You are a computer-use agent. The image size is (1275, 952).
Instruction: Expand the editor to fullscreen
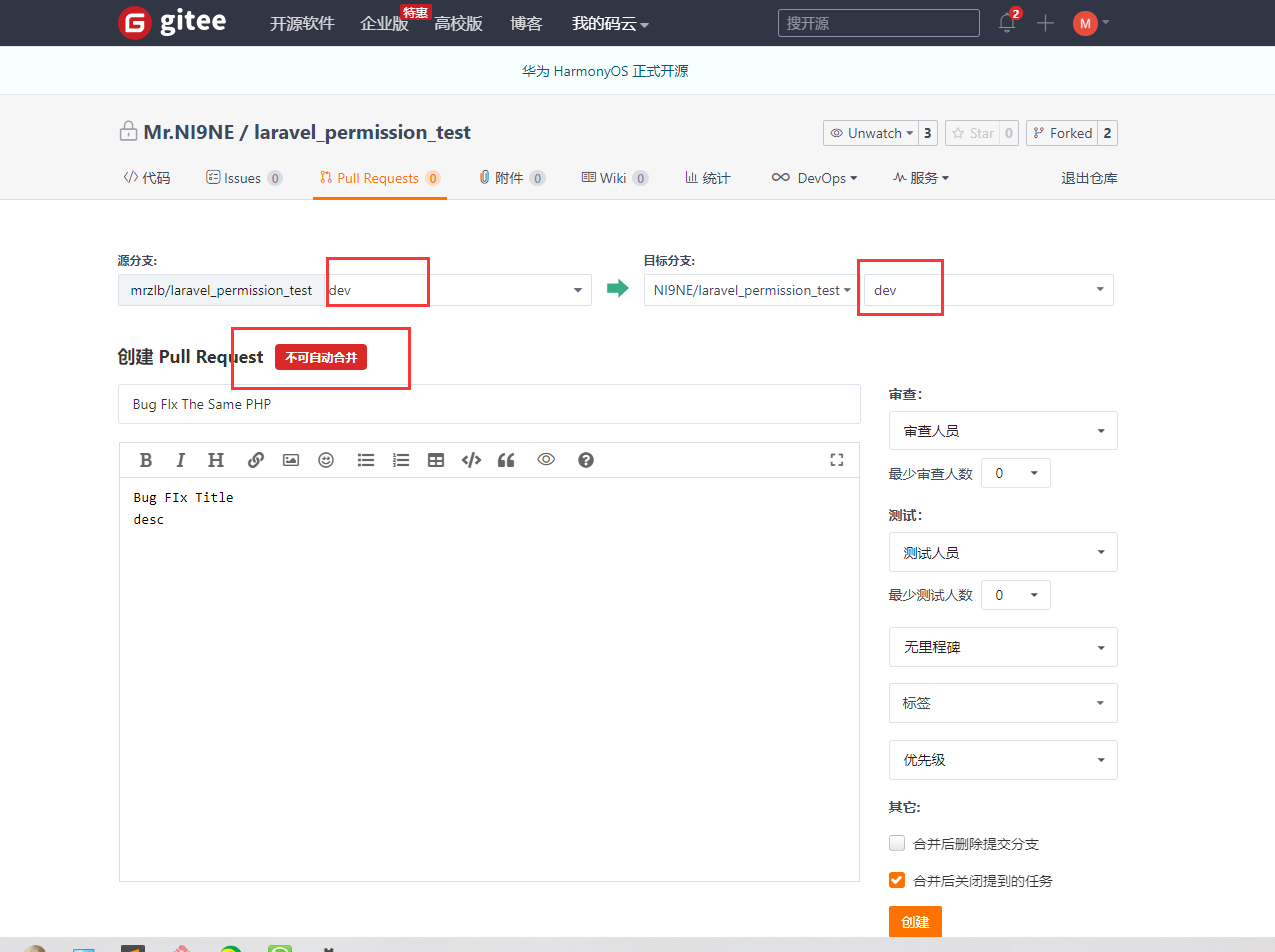point(837,460)
